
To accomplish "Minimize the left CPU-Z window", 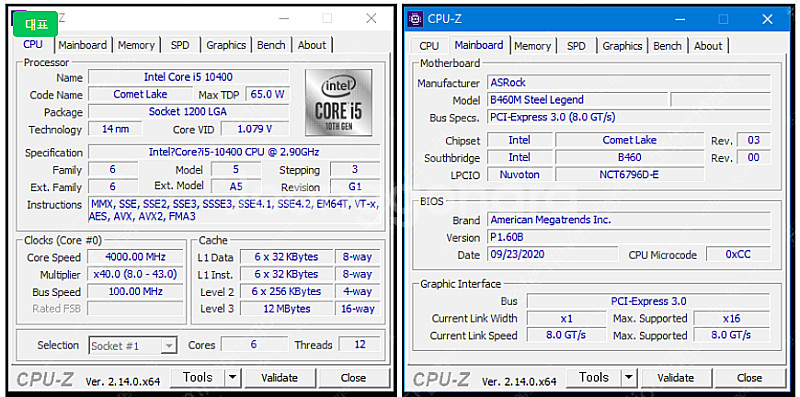I will pos(284,18).
